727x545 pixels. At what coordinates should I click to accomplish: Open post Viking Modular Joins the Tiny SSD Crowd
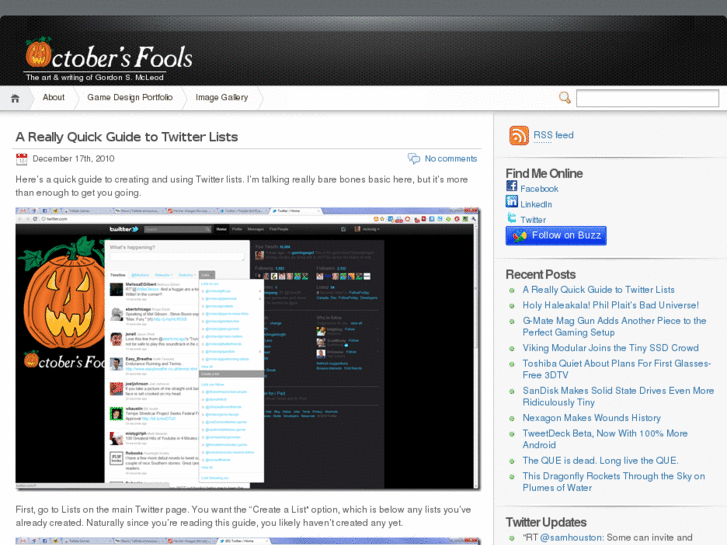click(x=610, y=348)
